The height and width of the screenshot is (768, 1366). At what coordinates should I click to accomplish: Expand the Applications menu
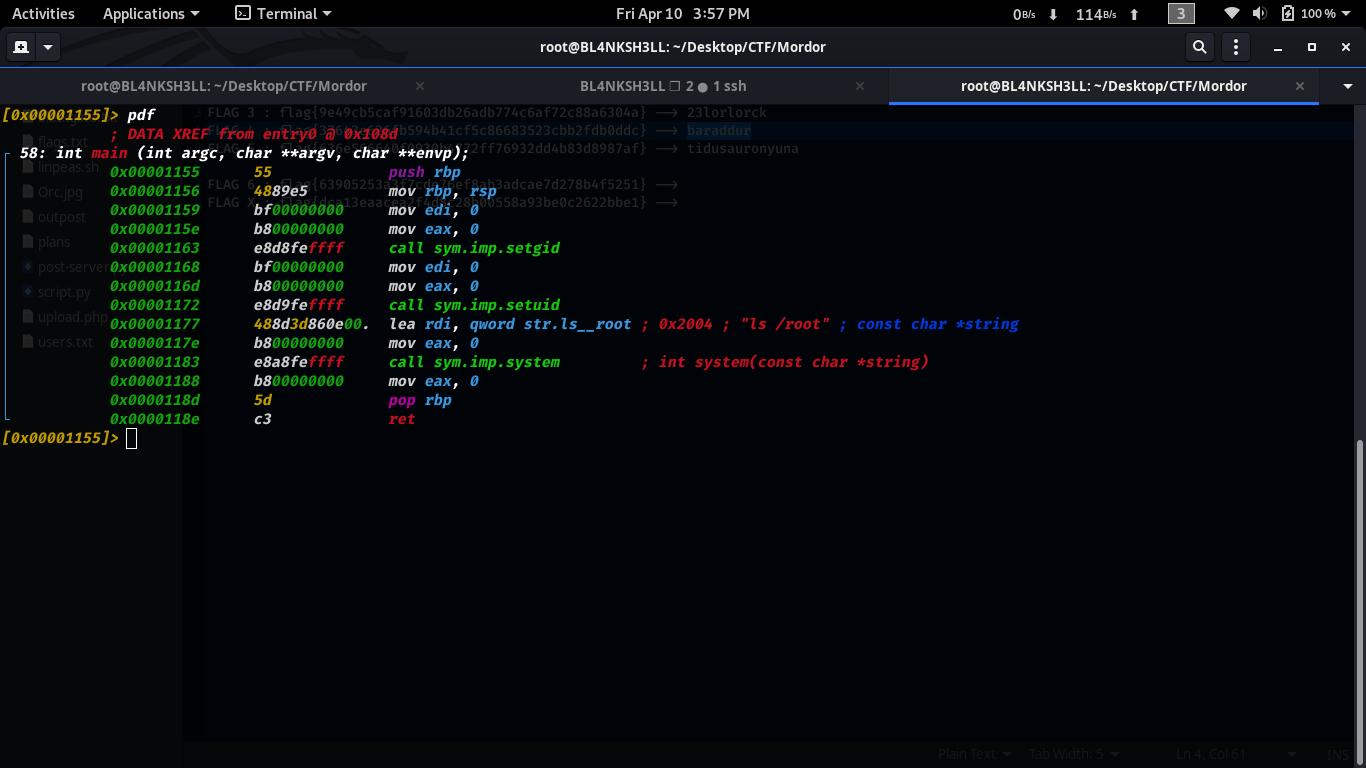(151, 14)
